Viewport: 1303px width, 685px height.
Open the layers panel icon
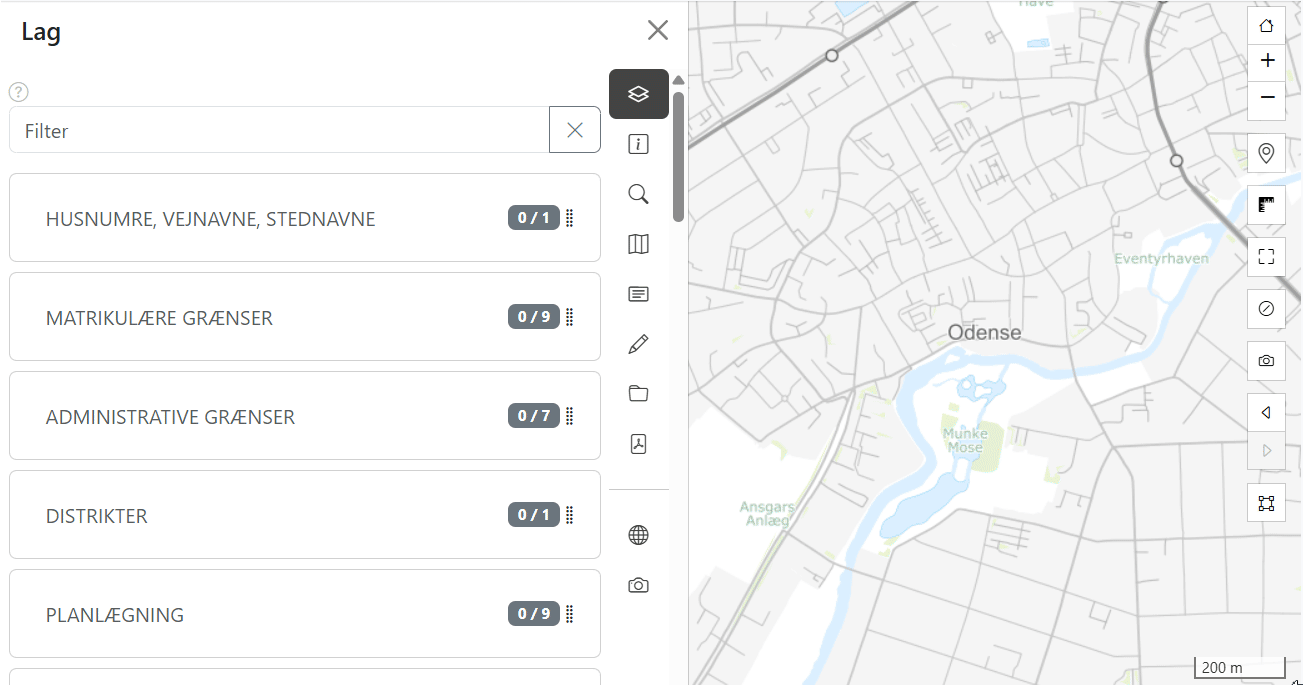pos(638,94)
